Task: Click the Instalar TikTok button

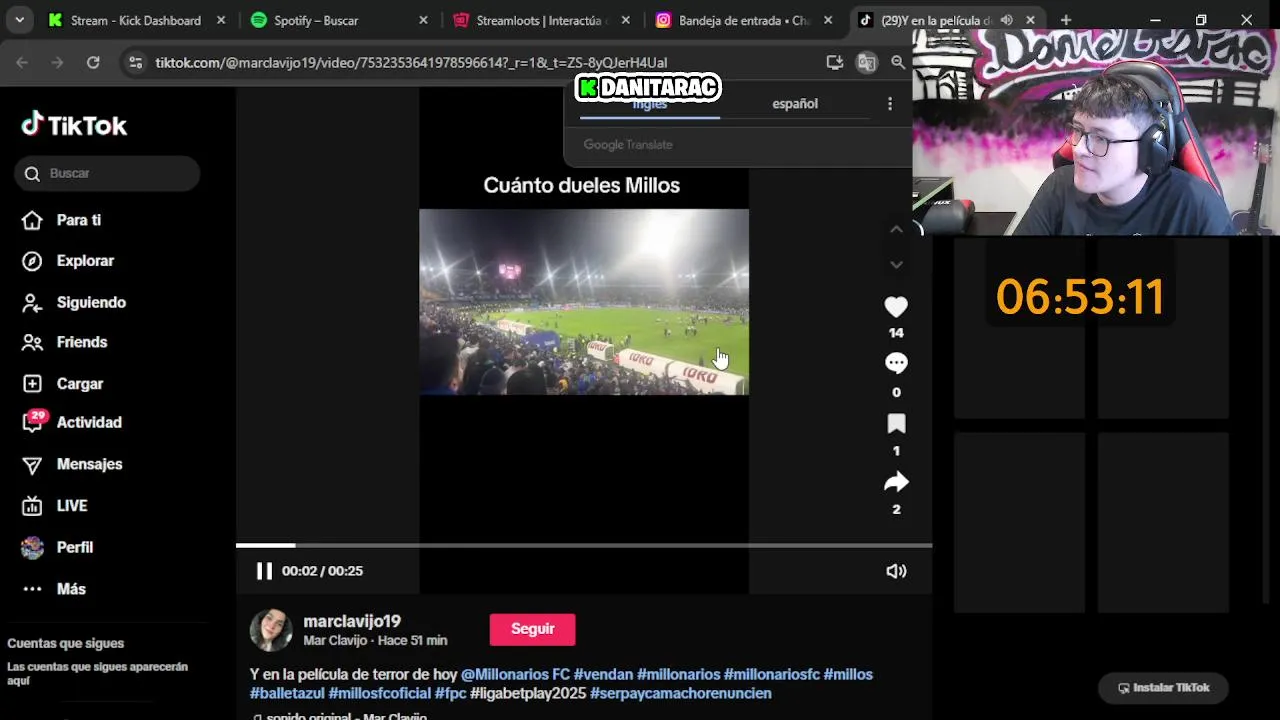Action: 1163,688
